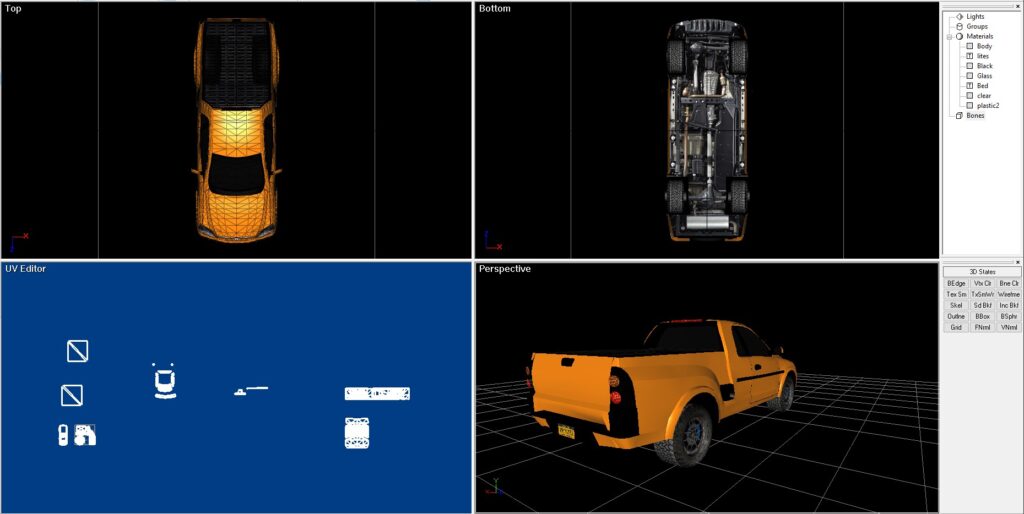1024x514 pixels.
Task: Click the Top viewport label
Action: 12,9
